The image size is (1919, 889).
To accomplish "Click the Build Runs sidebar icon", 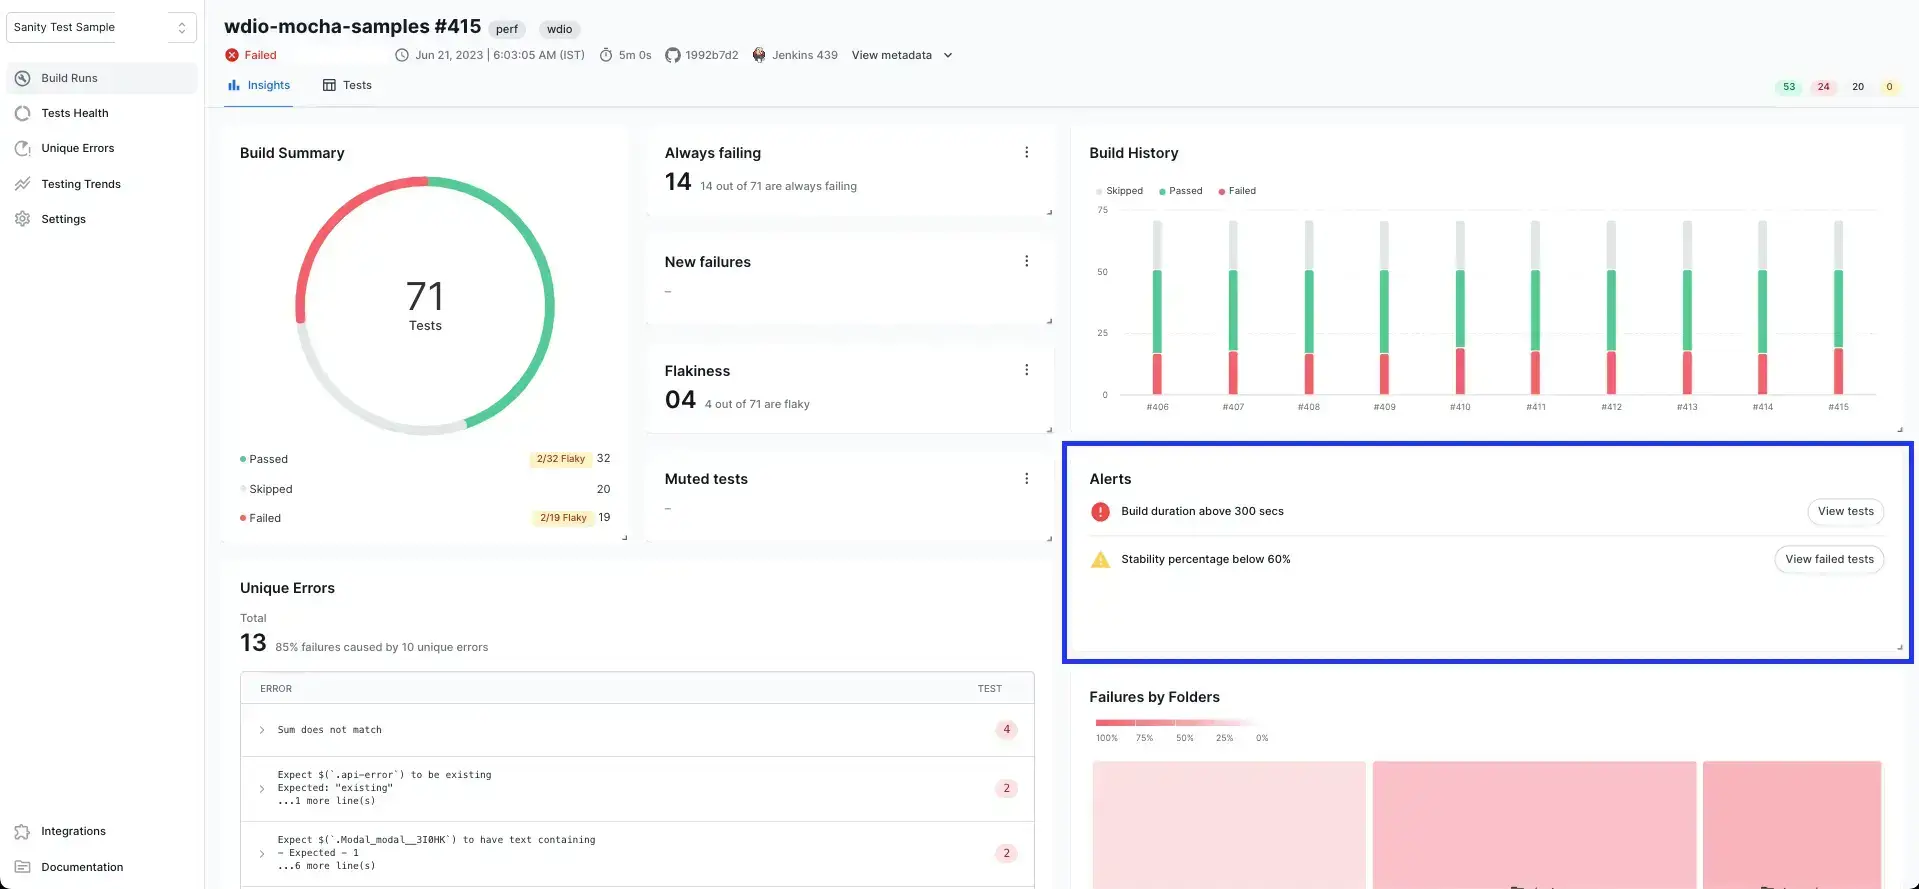I will click(x=23, y=78).
